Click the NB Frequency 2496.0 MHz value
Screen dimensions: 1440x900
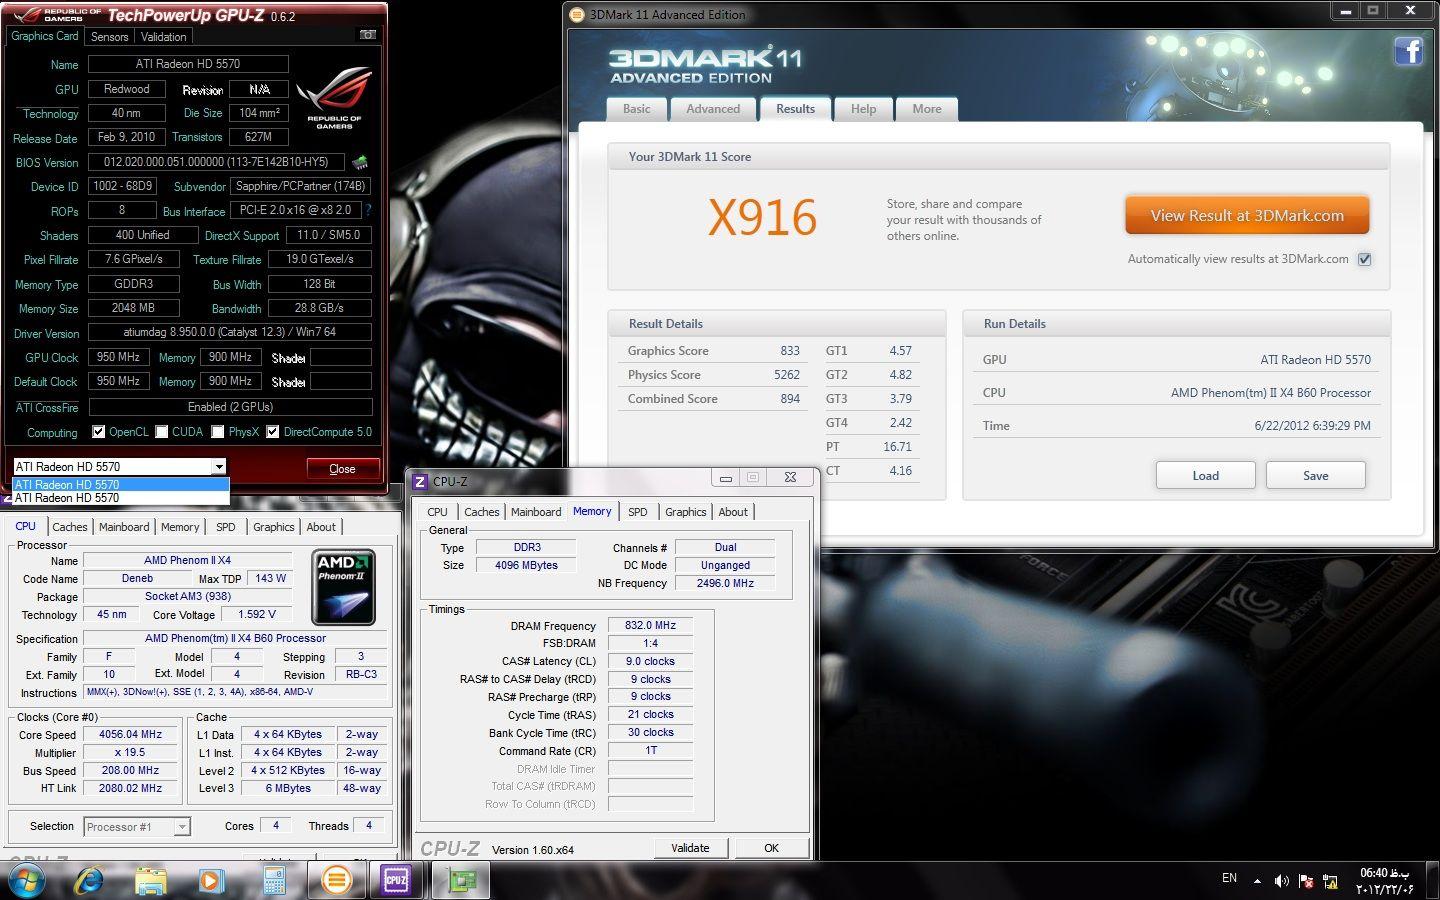(725, 583)
